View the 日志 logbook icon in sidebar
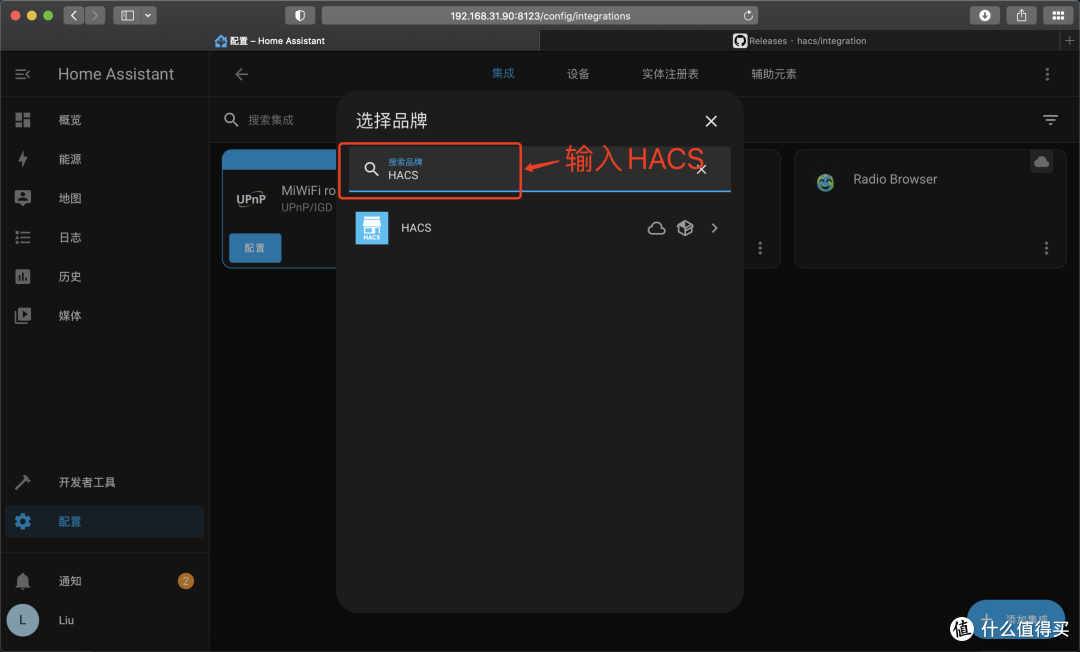The height and width of the screenshot is (652, 1080). click(22, 237)
